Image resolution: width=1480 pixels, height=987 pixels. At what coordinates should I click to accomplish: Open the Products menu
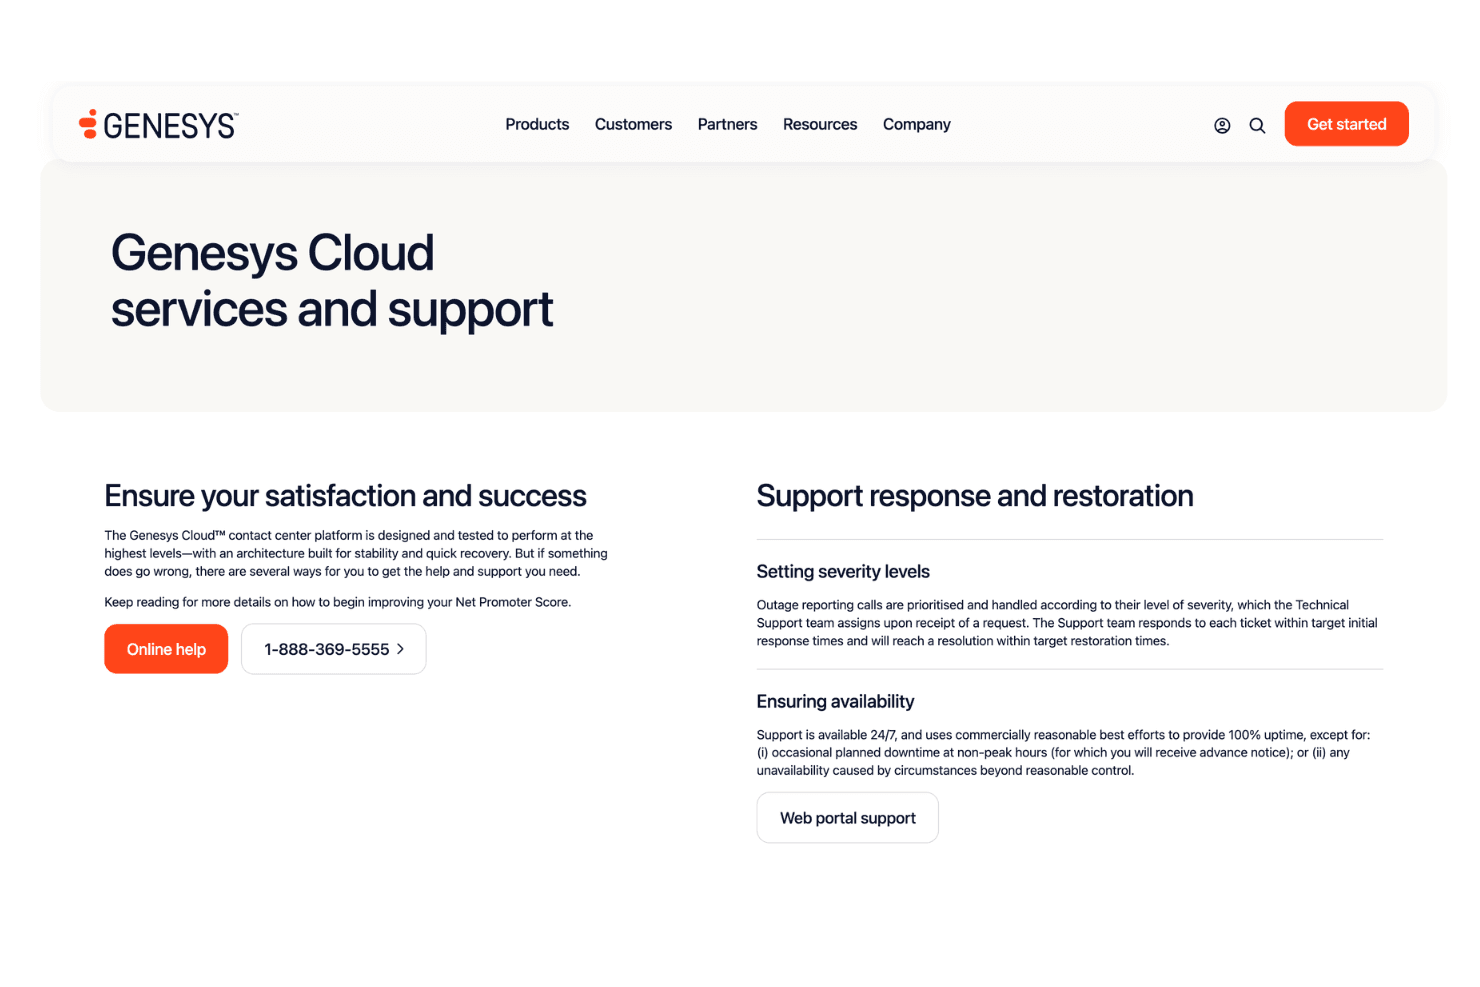click(537, 124)
